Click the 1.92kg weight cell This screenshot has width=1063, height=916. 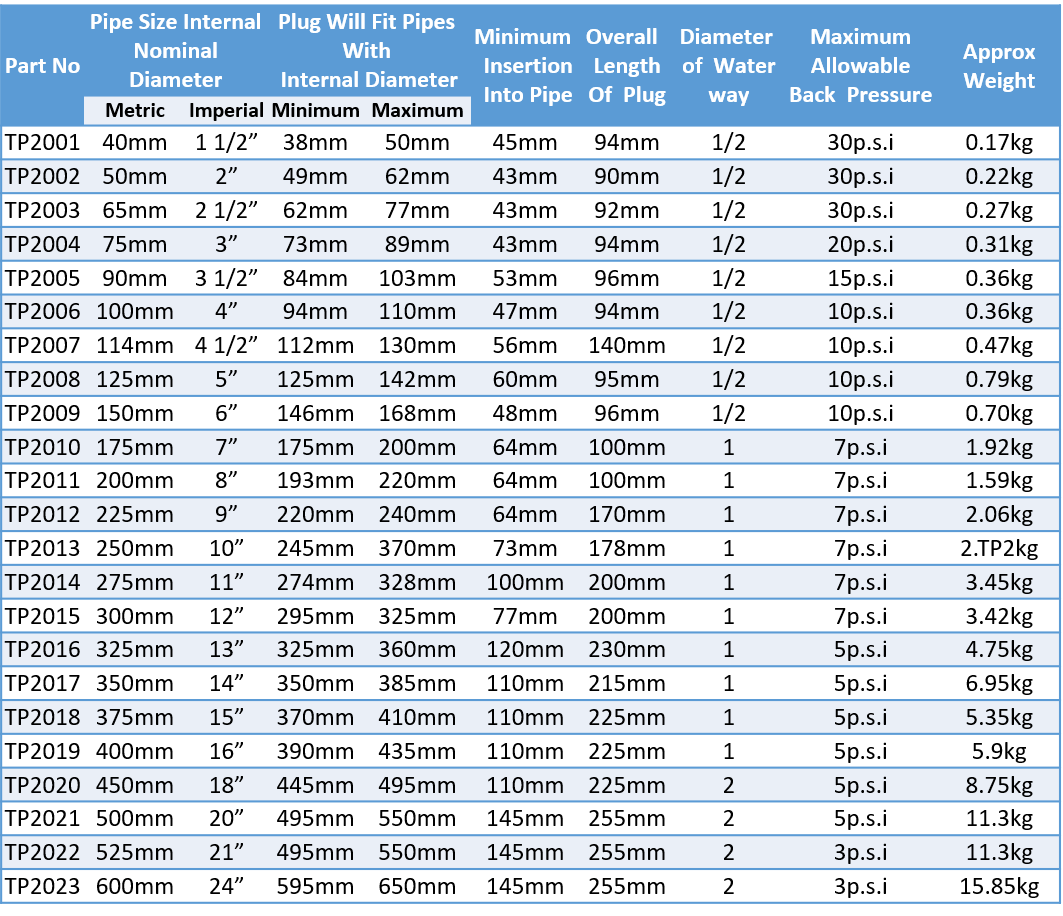[999, 447]
